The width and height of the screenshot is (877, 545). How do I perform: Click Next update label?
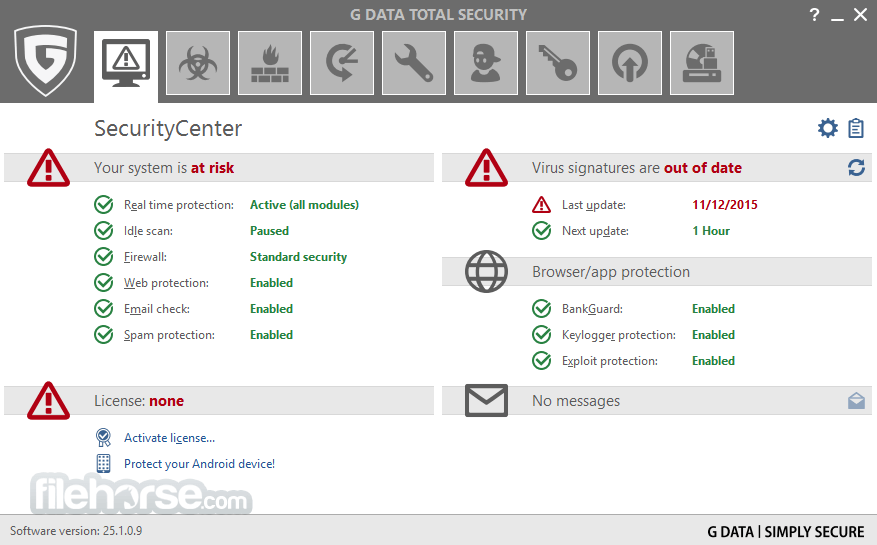click(x=595, y=231)
